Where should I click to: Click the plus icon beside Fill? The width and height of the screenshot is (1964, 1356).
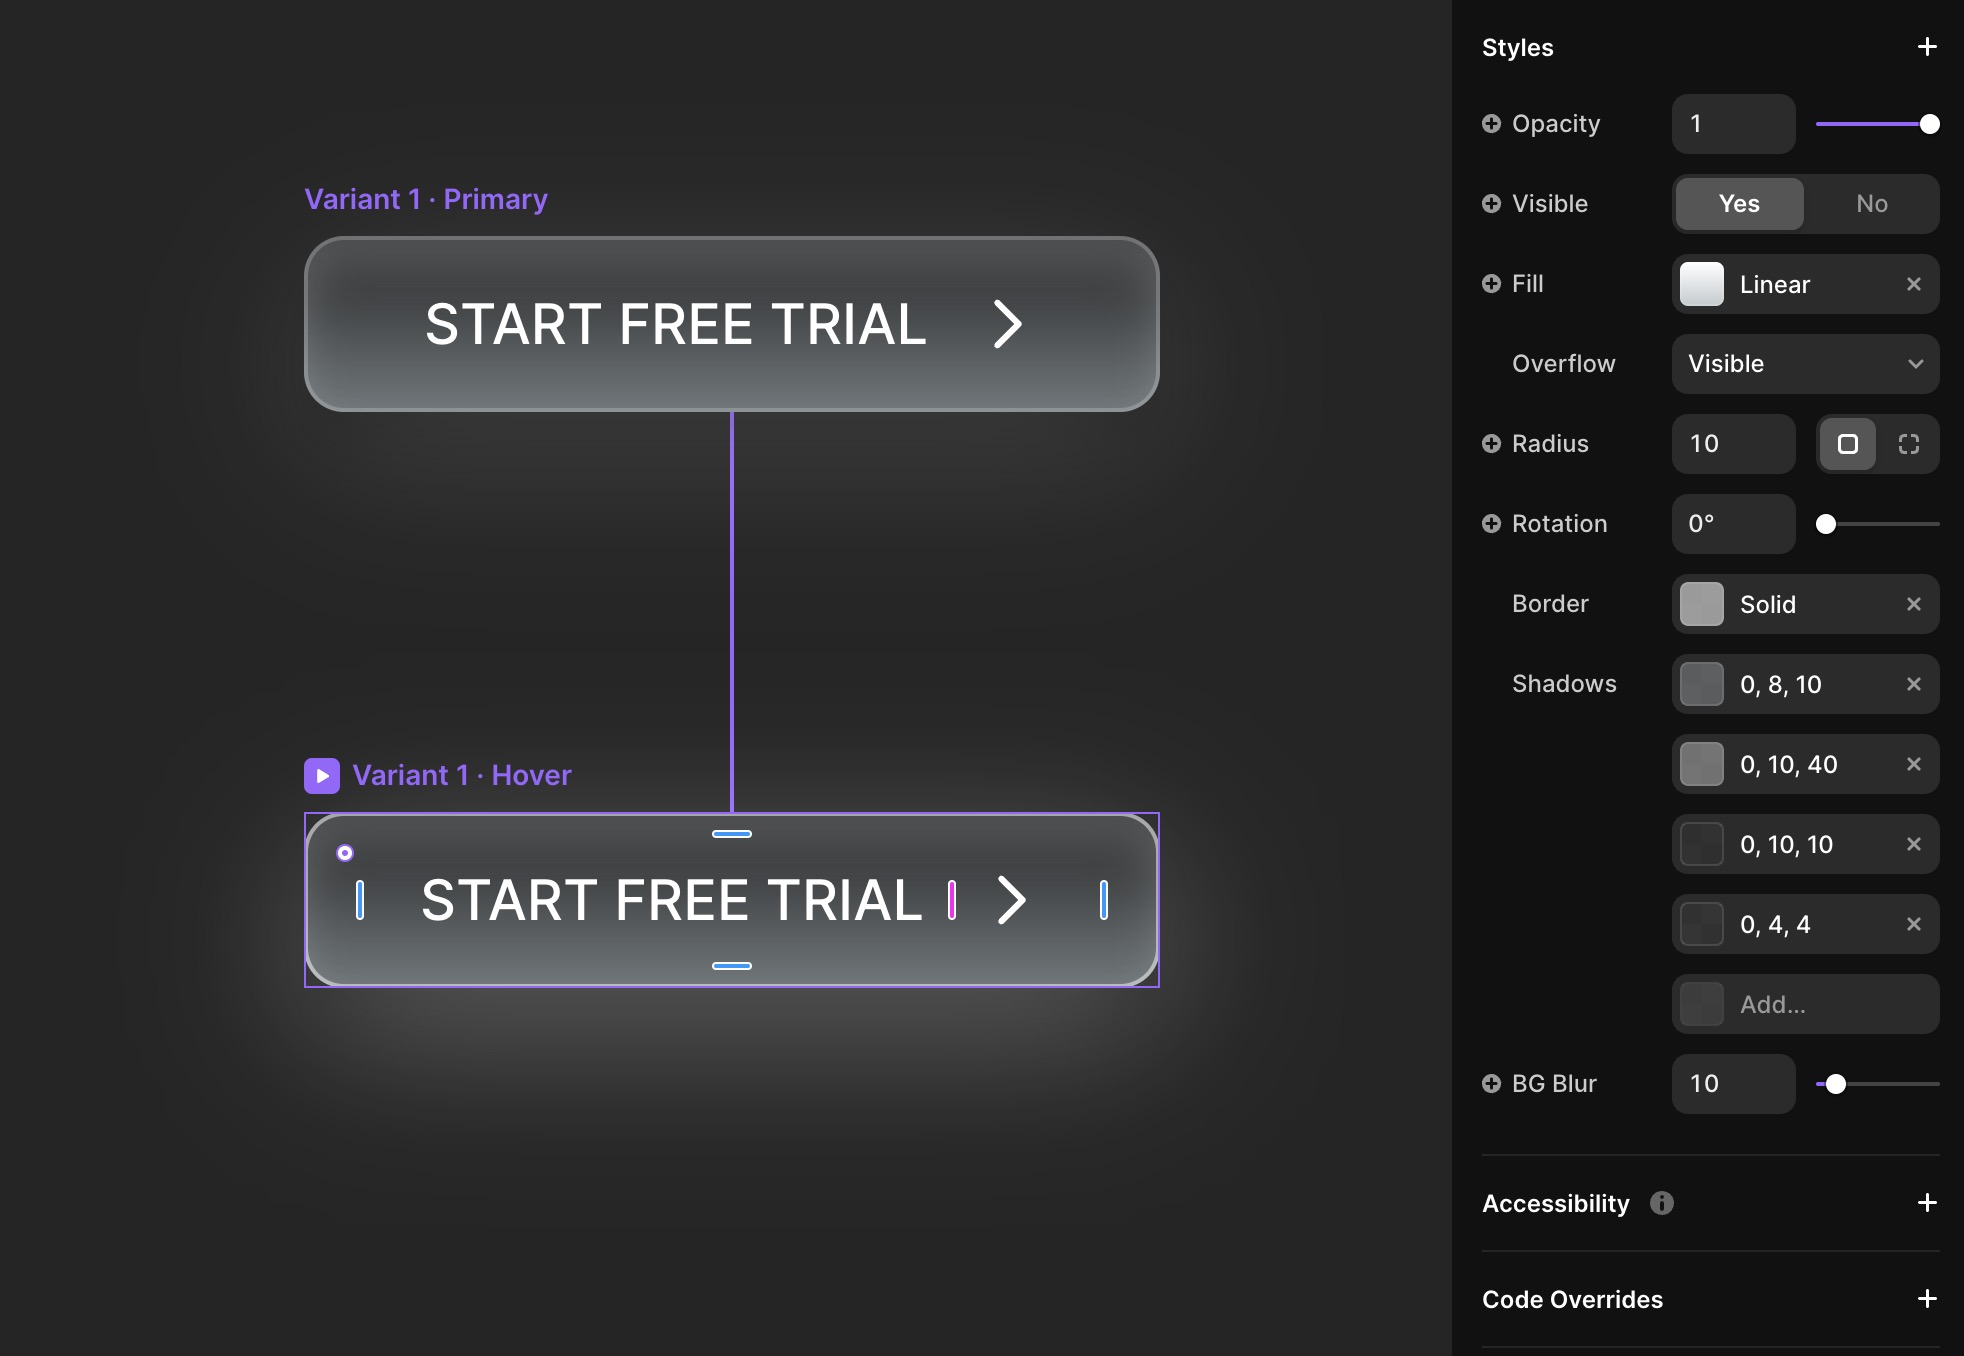click(1491, 283)
